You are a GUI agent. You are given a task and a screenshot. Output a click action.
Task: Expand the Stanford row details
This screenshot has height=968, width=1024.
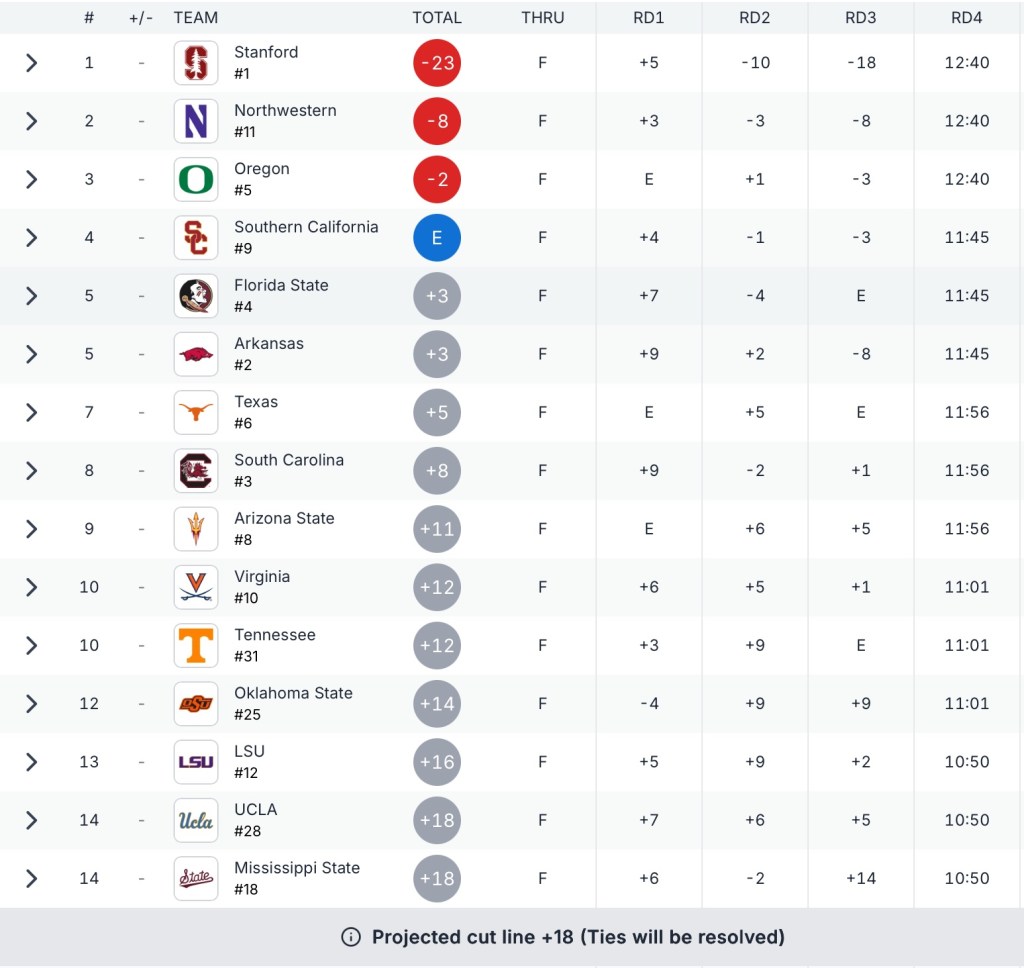(x=31, y=63)
